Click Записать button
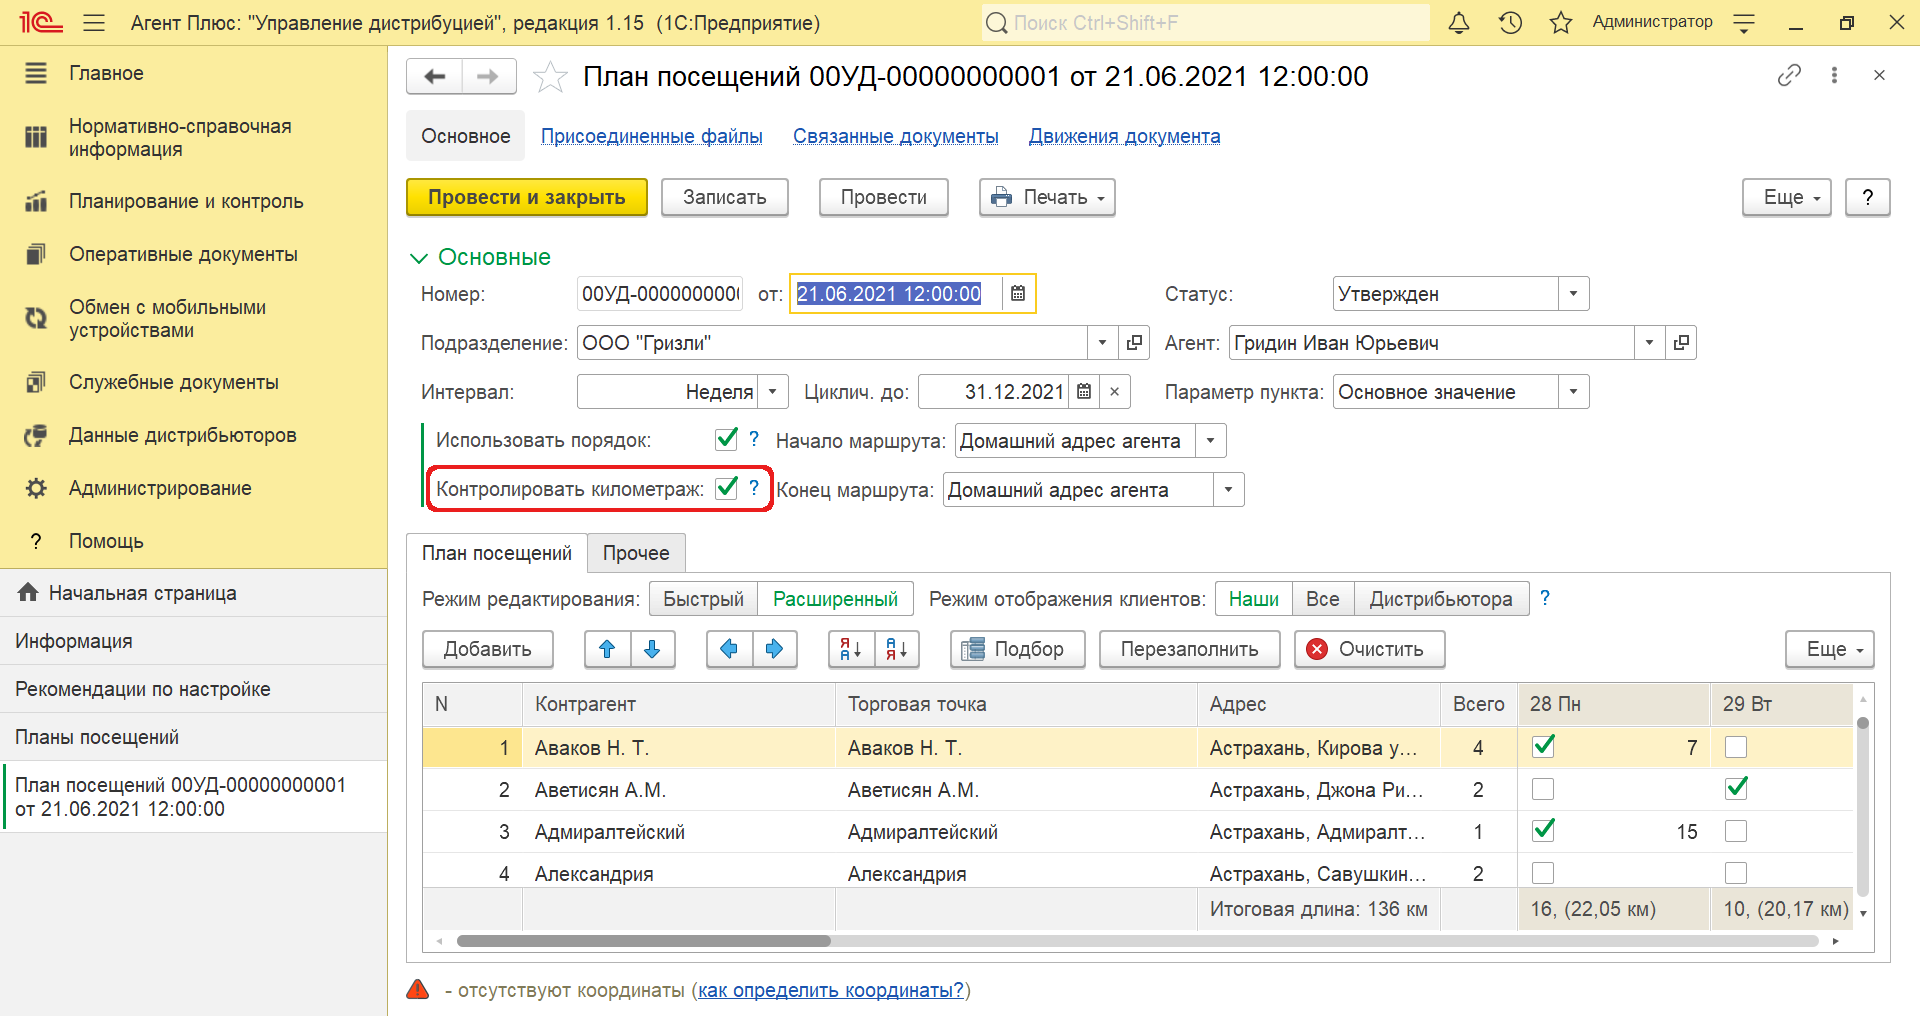The image size is (1920, 1016). coord(724,197)
